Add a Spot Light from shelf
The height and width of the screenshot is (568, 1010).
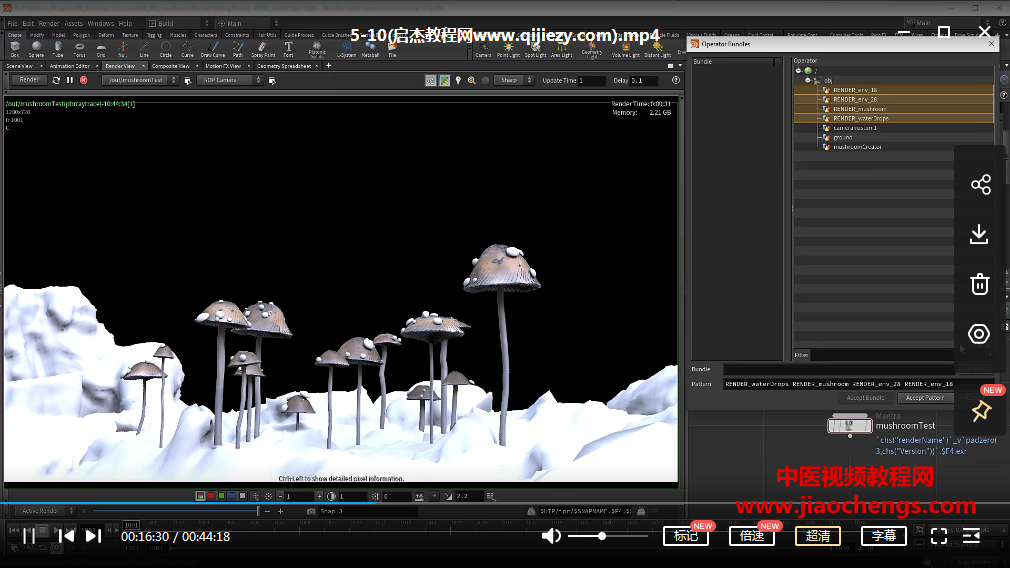pyautogui.click(x=535, y=49)
